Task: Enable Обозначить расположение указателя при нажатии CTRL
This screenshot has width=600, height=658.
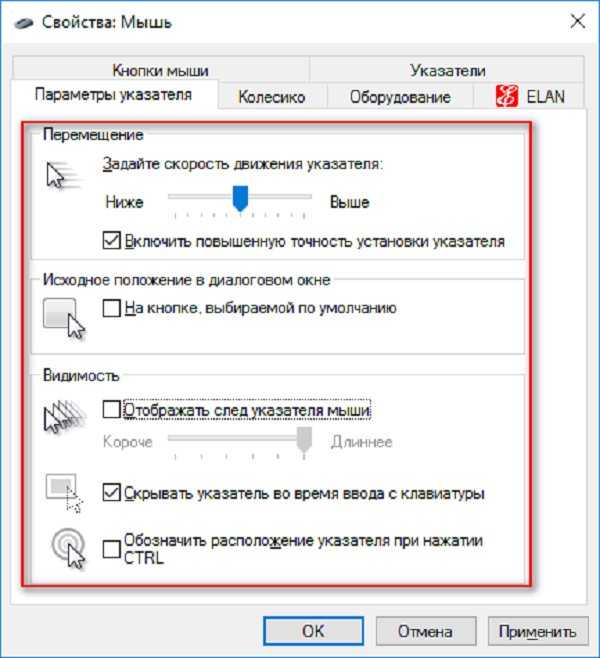Action: coord(112,549)
